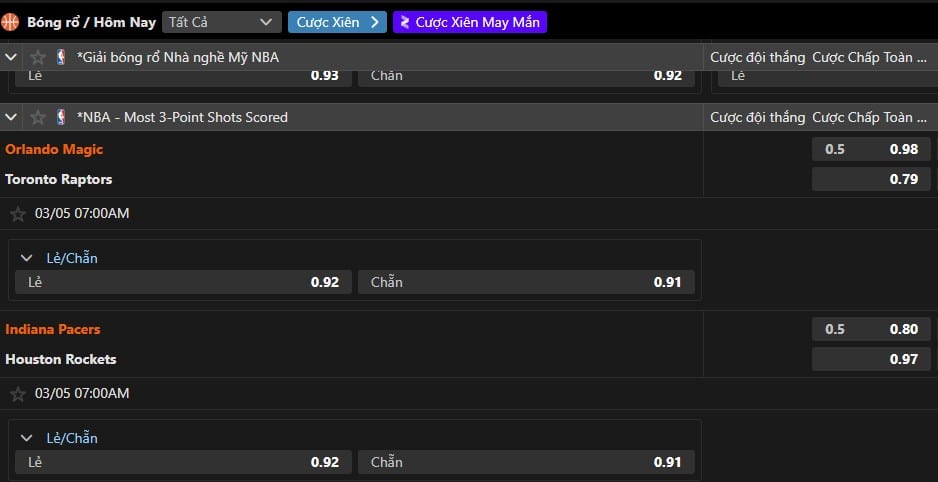Favorite the Indiana Pacers vs Houston Rockets match star

point(18,394)
